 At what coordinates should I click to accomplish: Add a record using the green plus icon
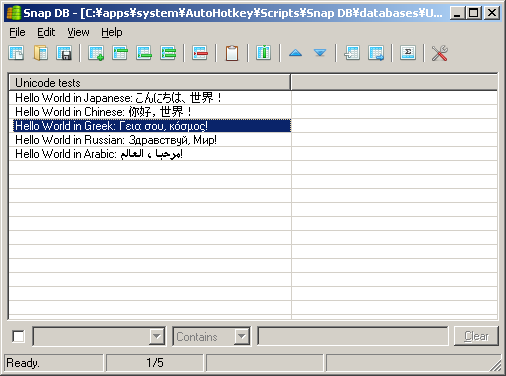click(96, 53)
